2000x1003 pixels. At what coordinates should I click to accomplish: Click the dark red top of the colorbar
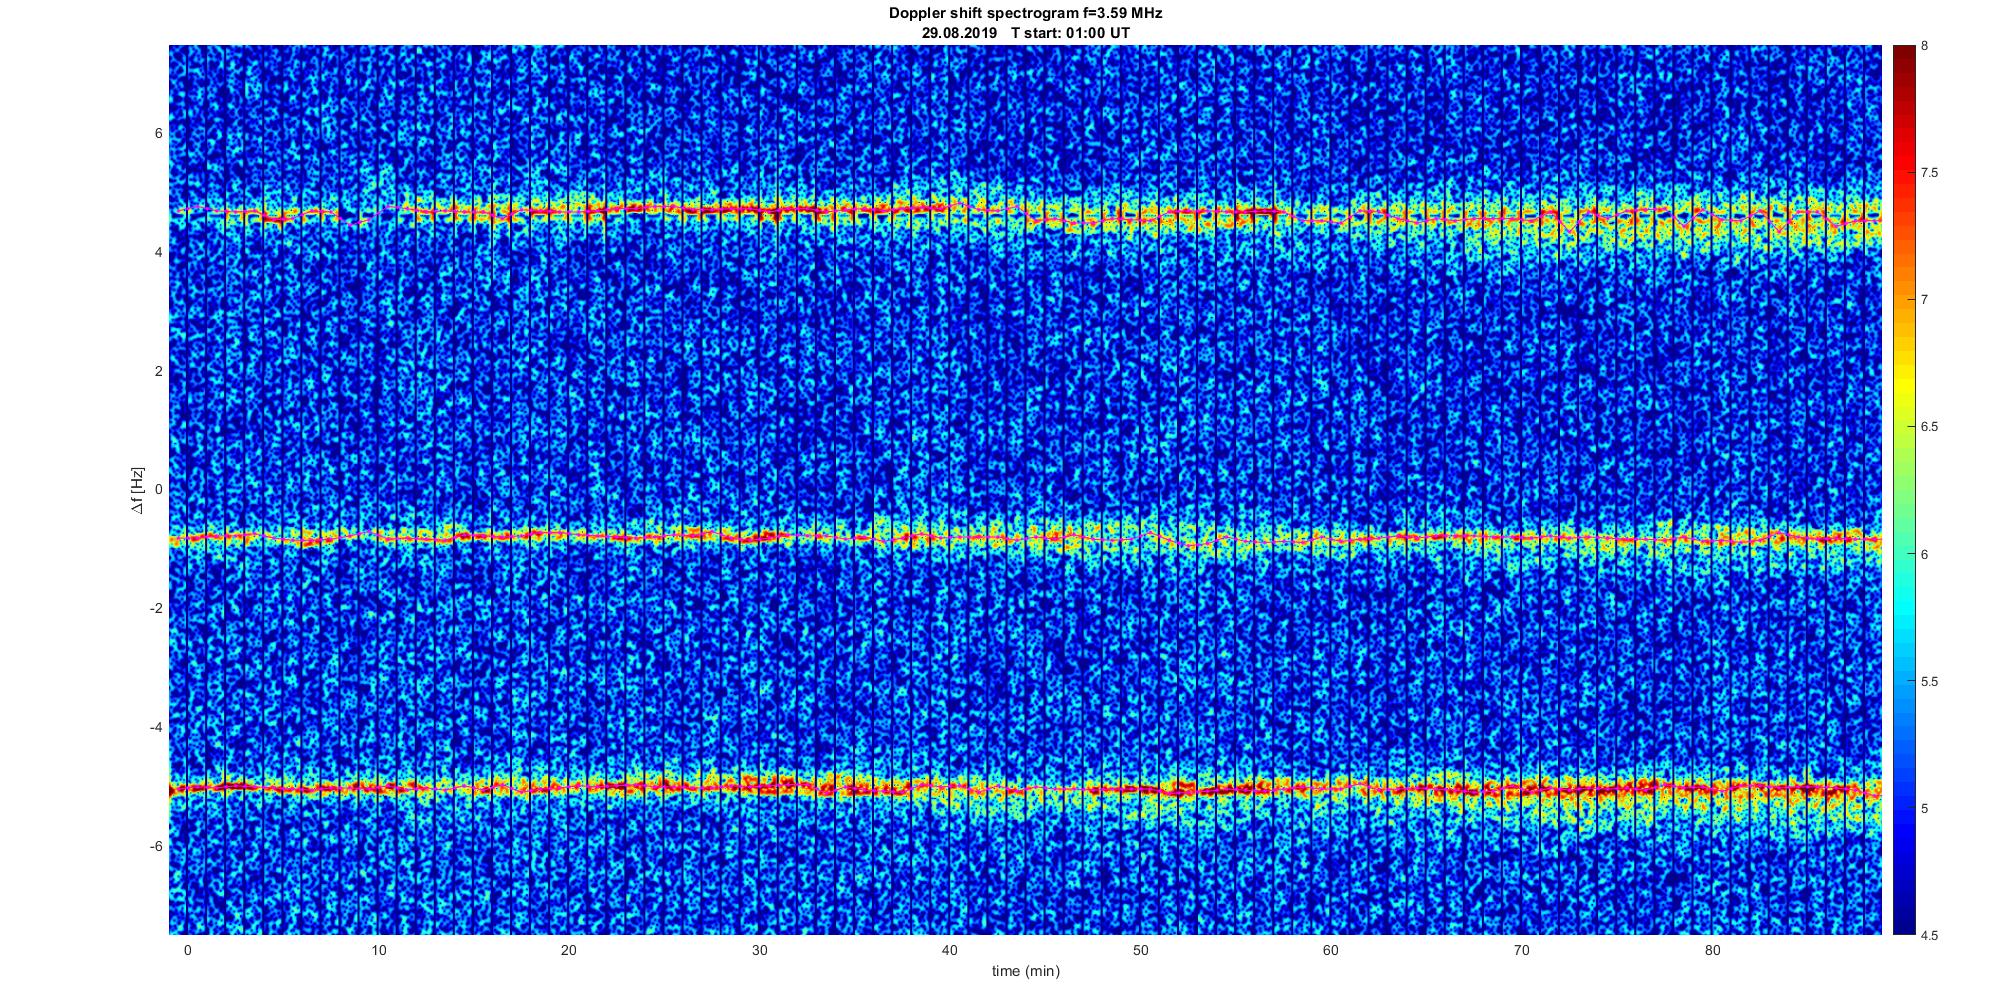[1904, 60]
